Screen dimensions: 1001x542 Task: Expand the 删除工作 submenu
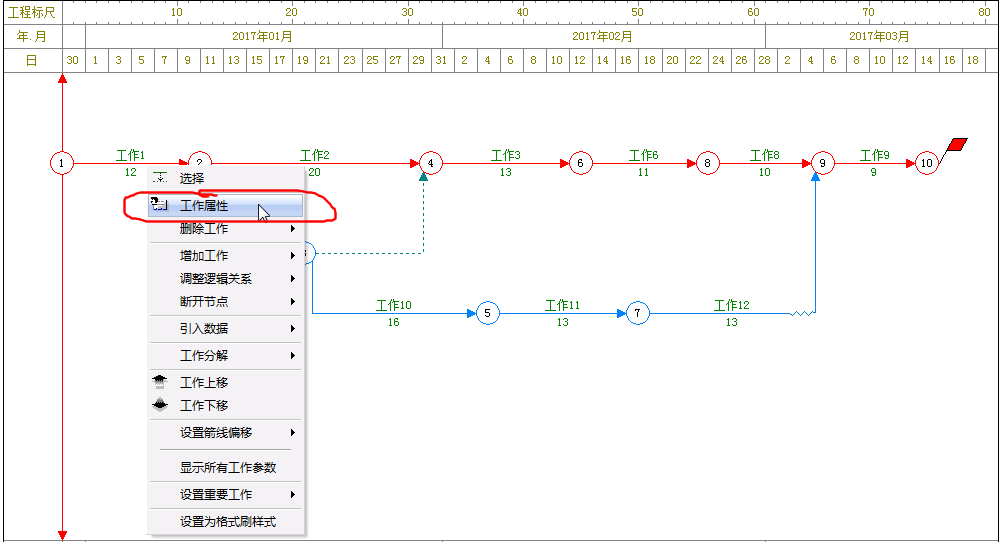[225, 229]
